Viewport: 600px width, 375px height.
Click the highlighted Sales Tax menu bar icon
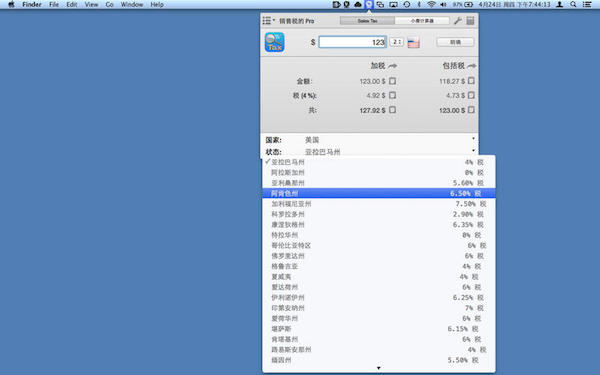[369, 5]
